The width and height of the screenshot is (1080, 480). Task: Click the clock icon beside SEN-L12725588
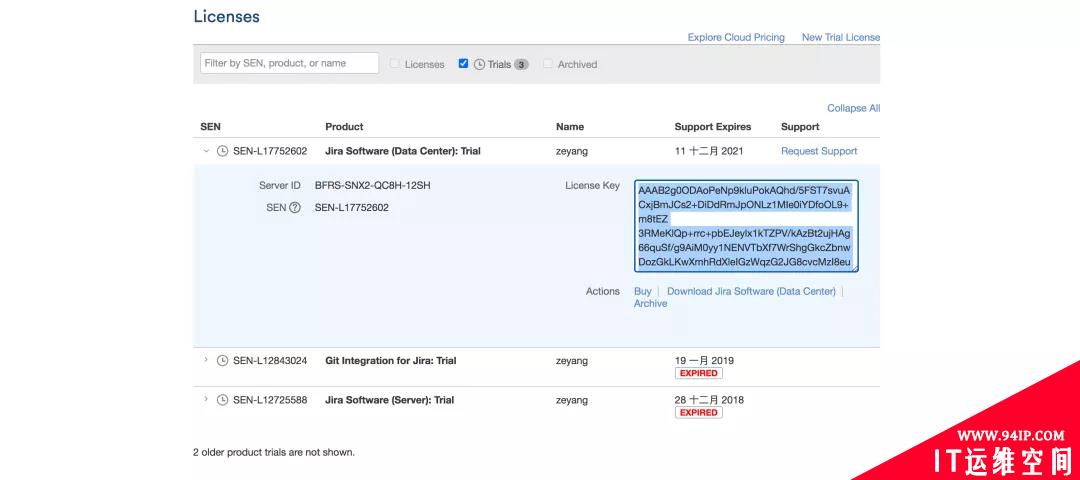click(222, 400)
